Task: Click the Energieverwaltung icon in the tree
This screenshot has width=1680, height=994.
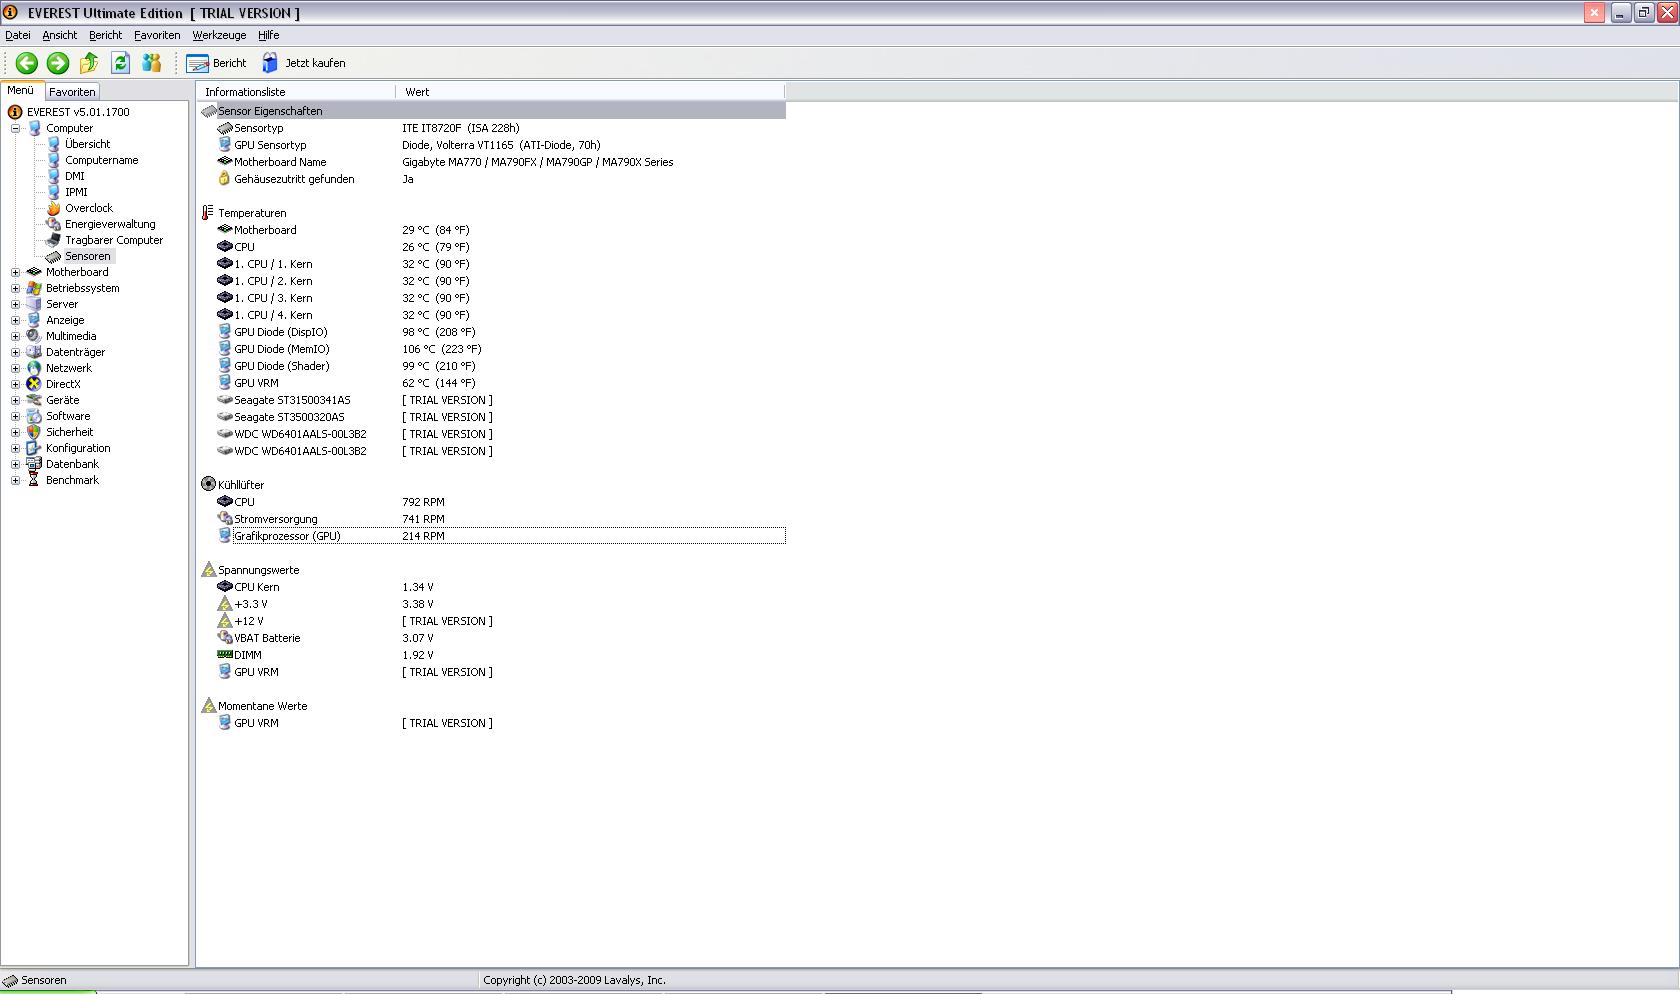Action: (54, 224)
